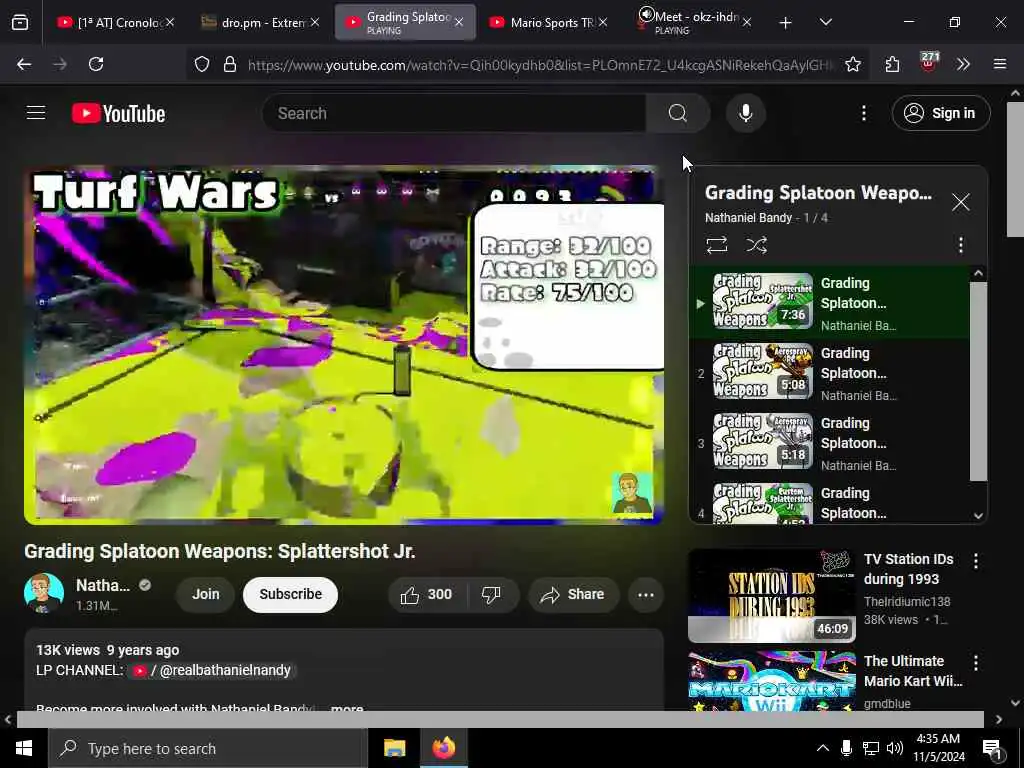This screenshot has width=1024, height=768.
Task: Open tracking protection shield
Action: pyautogui.click(x=202, y=64)
